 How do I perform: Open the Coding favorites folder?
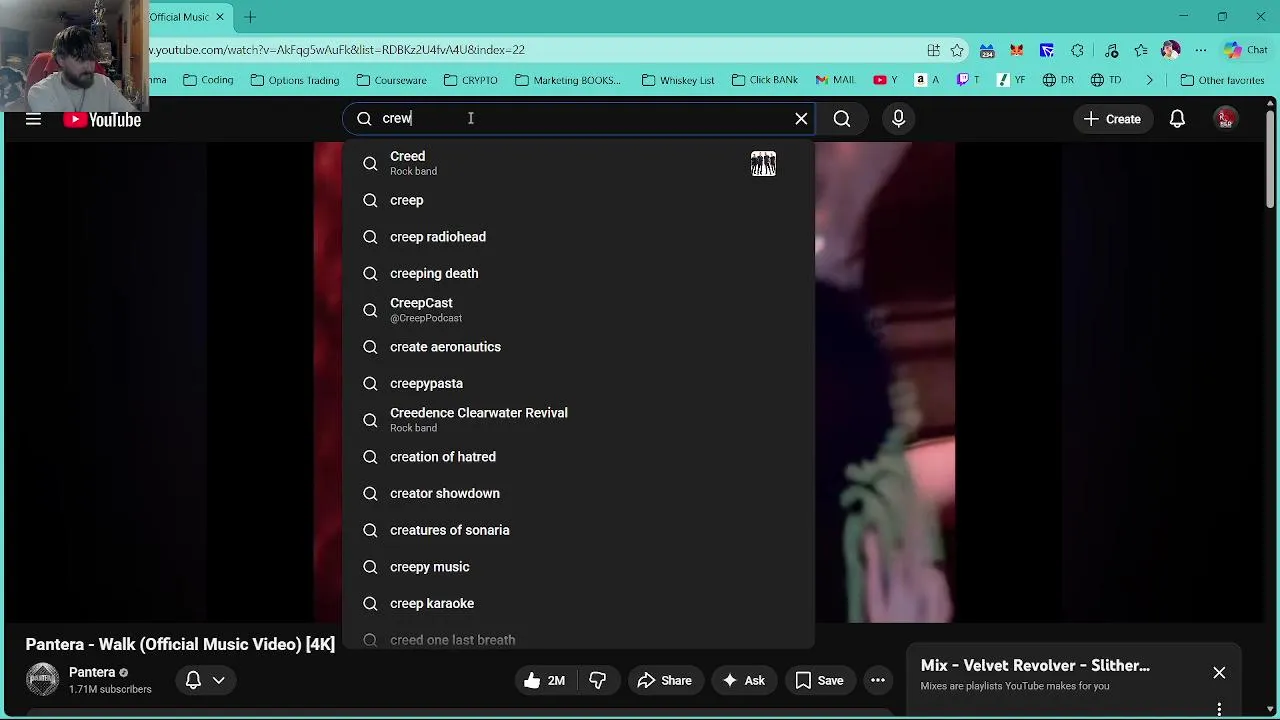207,80
